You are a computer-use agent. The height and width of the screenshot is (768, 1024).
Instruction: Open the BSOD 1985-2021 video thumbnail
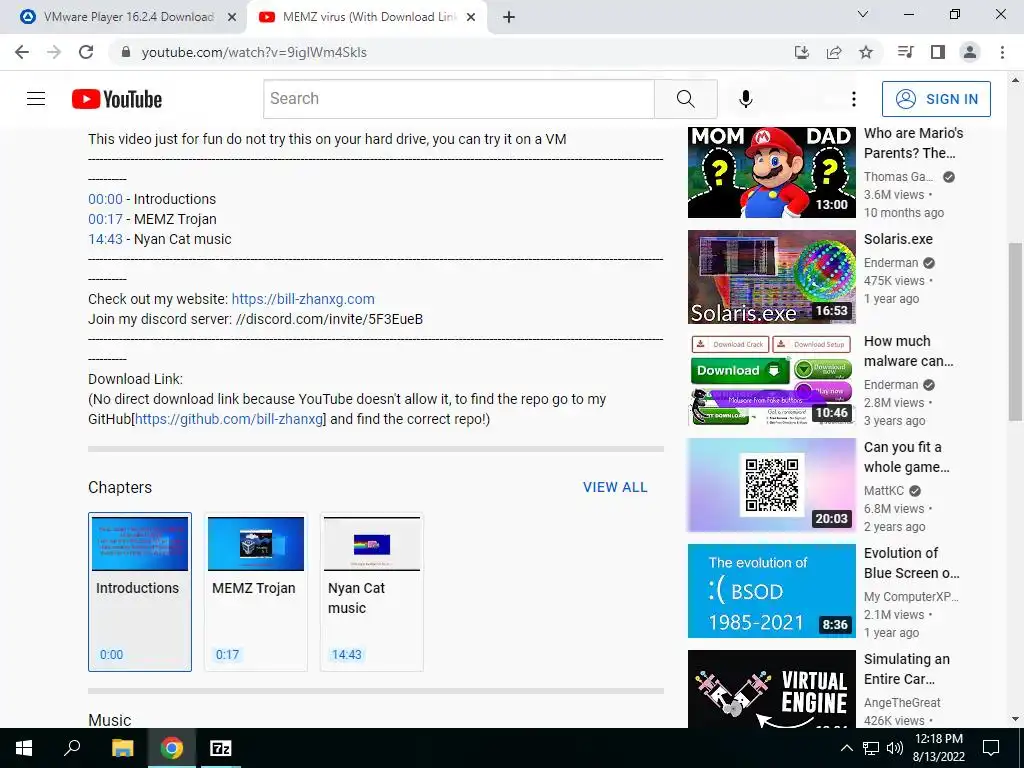771,591
